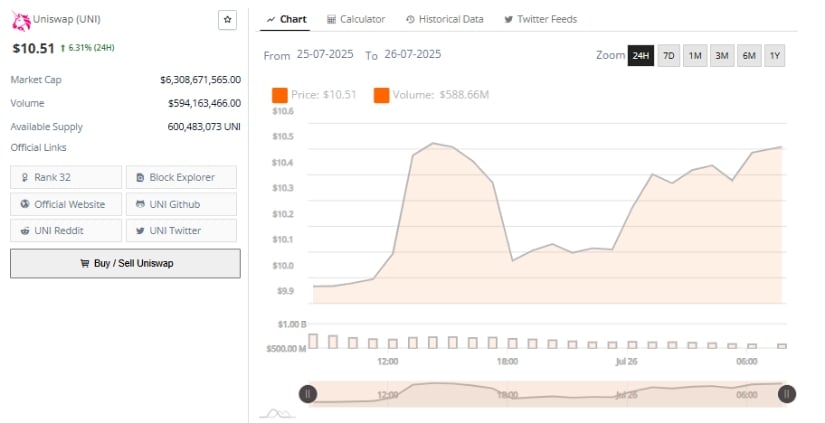Click the volume value $594,163,466.00
This screenshot has width=825, height=423.
pyautogui.click(x=204, y=103)
